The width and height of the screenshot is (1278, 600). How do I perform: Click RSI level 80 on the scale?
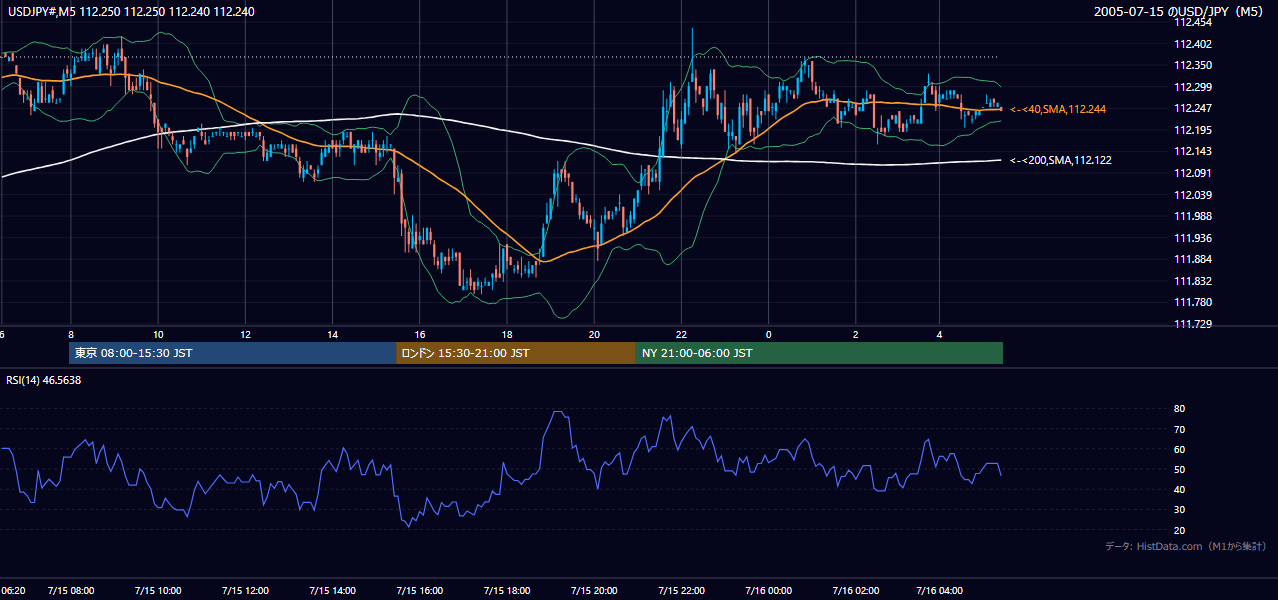click(x=1179, y=409)
